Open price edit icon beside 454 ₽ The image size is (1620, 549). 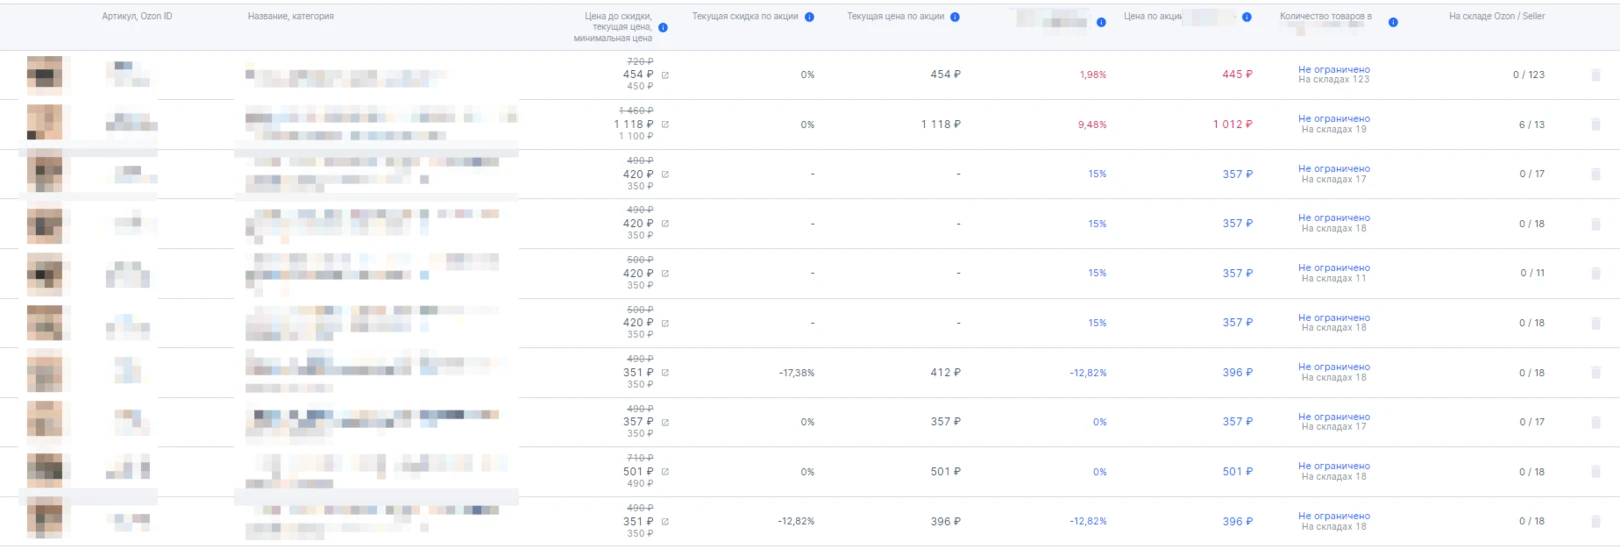click(665, 75)
